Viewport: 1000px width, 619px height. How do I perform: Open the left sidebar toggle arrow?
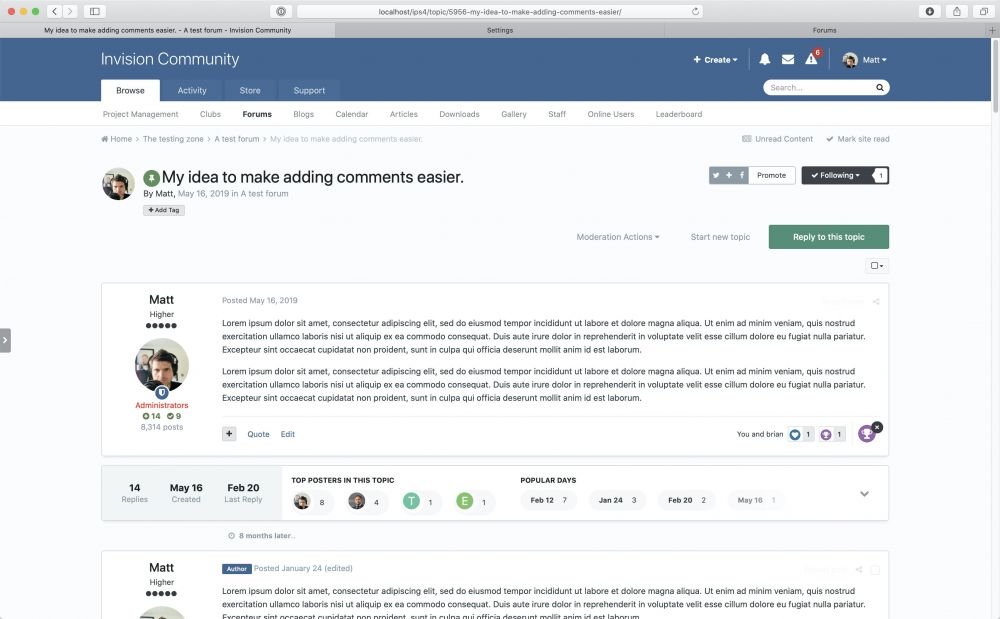5,340
